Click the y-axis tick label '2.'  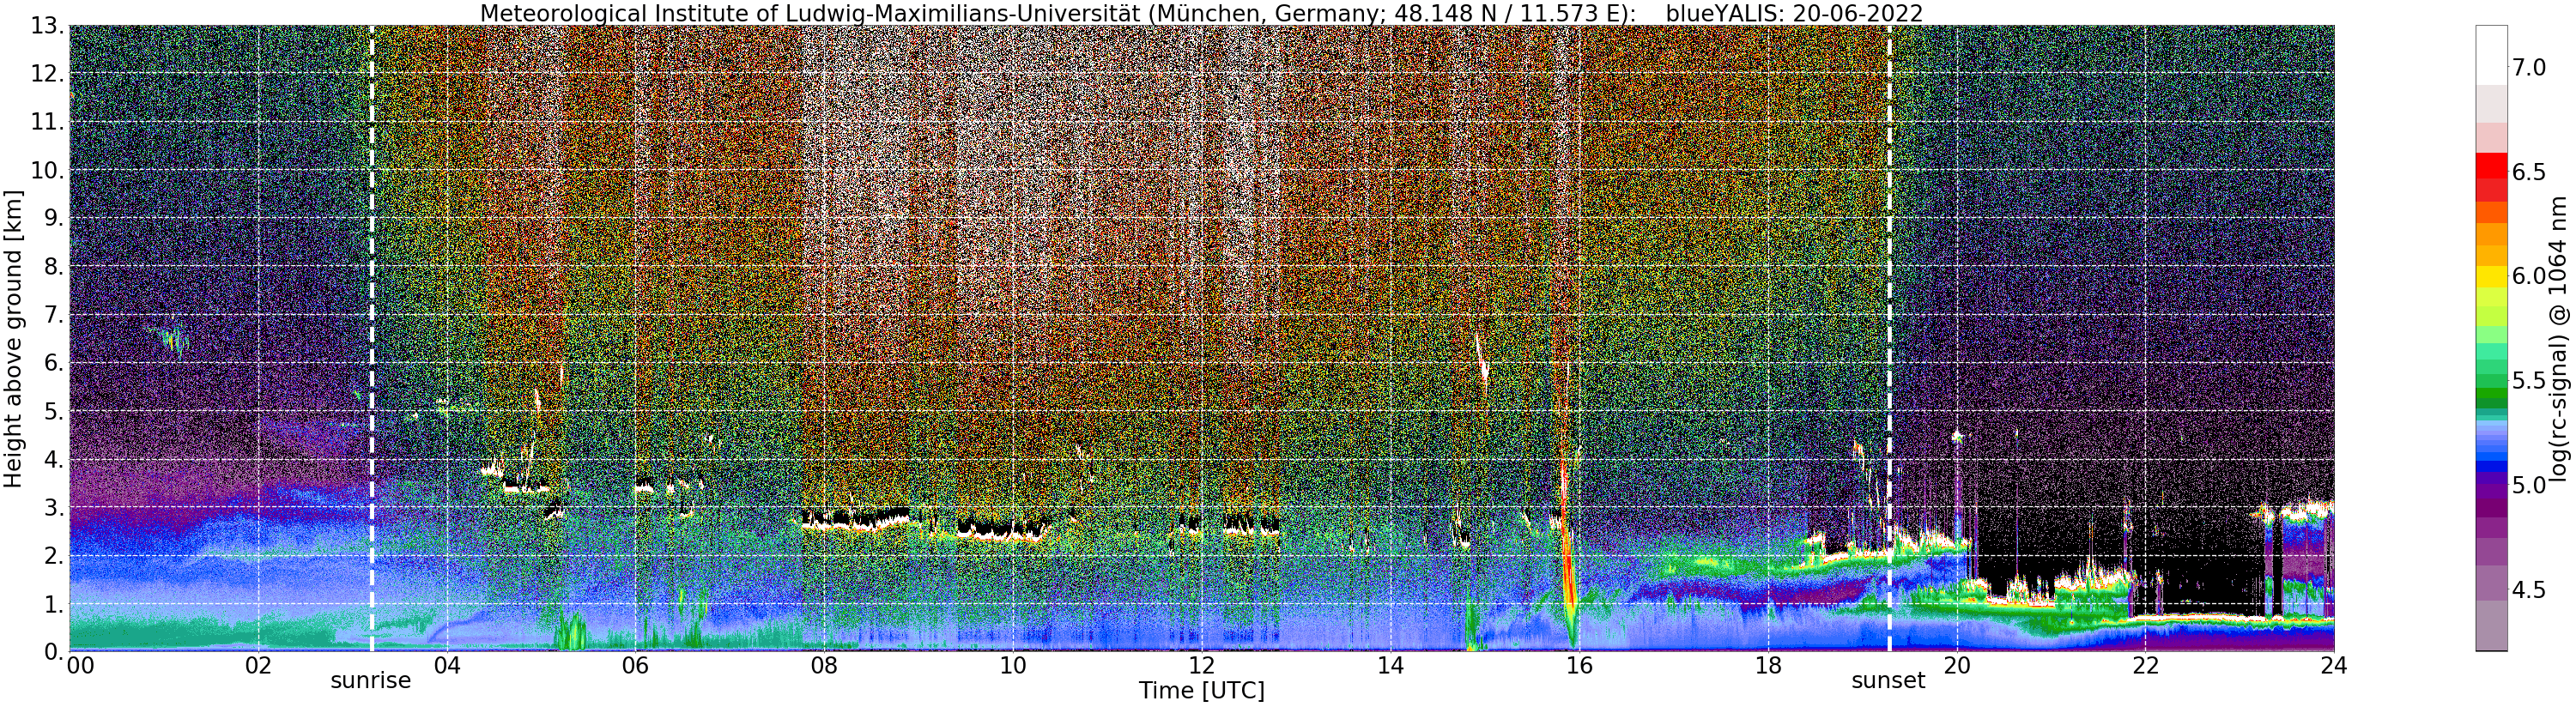(x=53, y=556)
